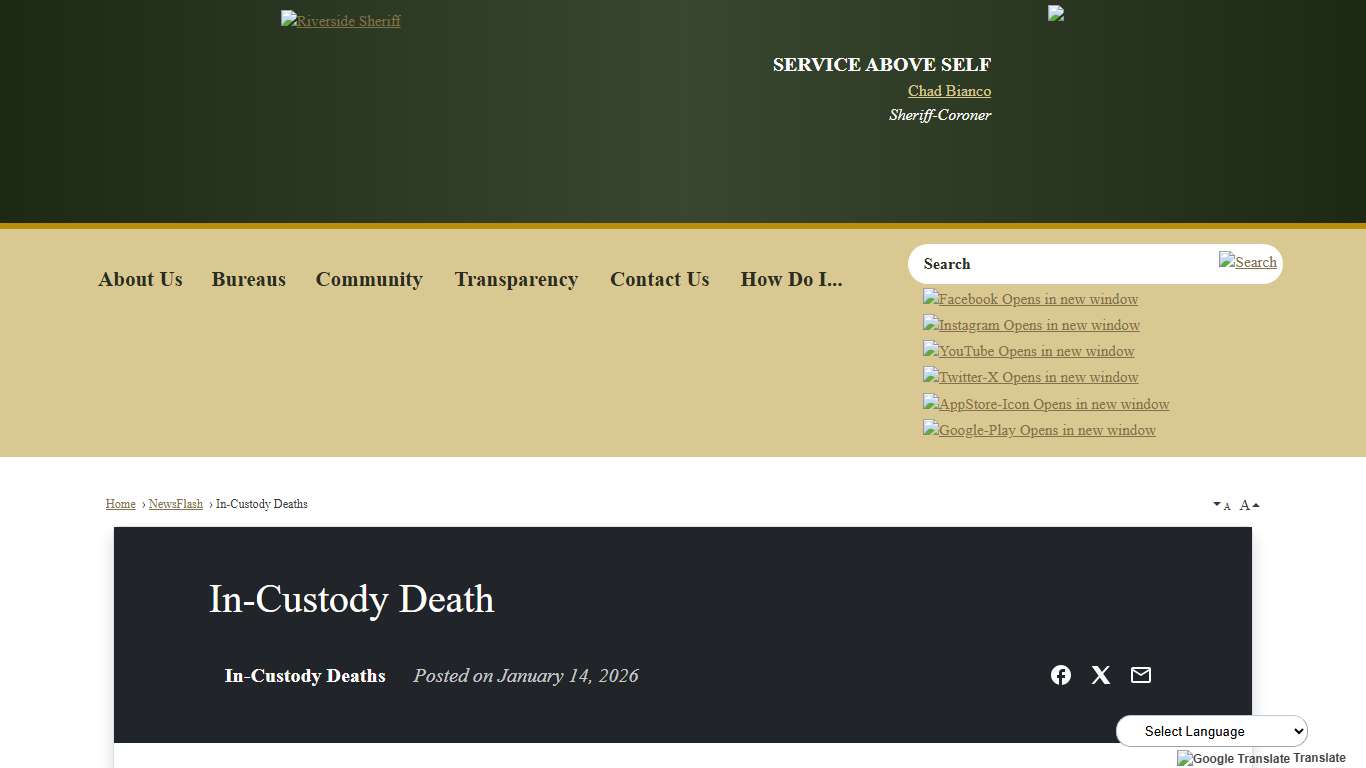The image size is (1366, 768).
Task: Increase text size with the larger A control
Action: point(1247,504)
